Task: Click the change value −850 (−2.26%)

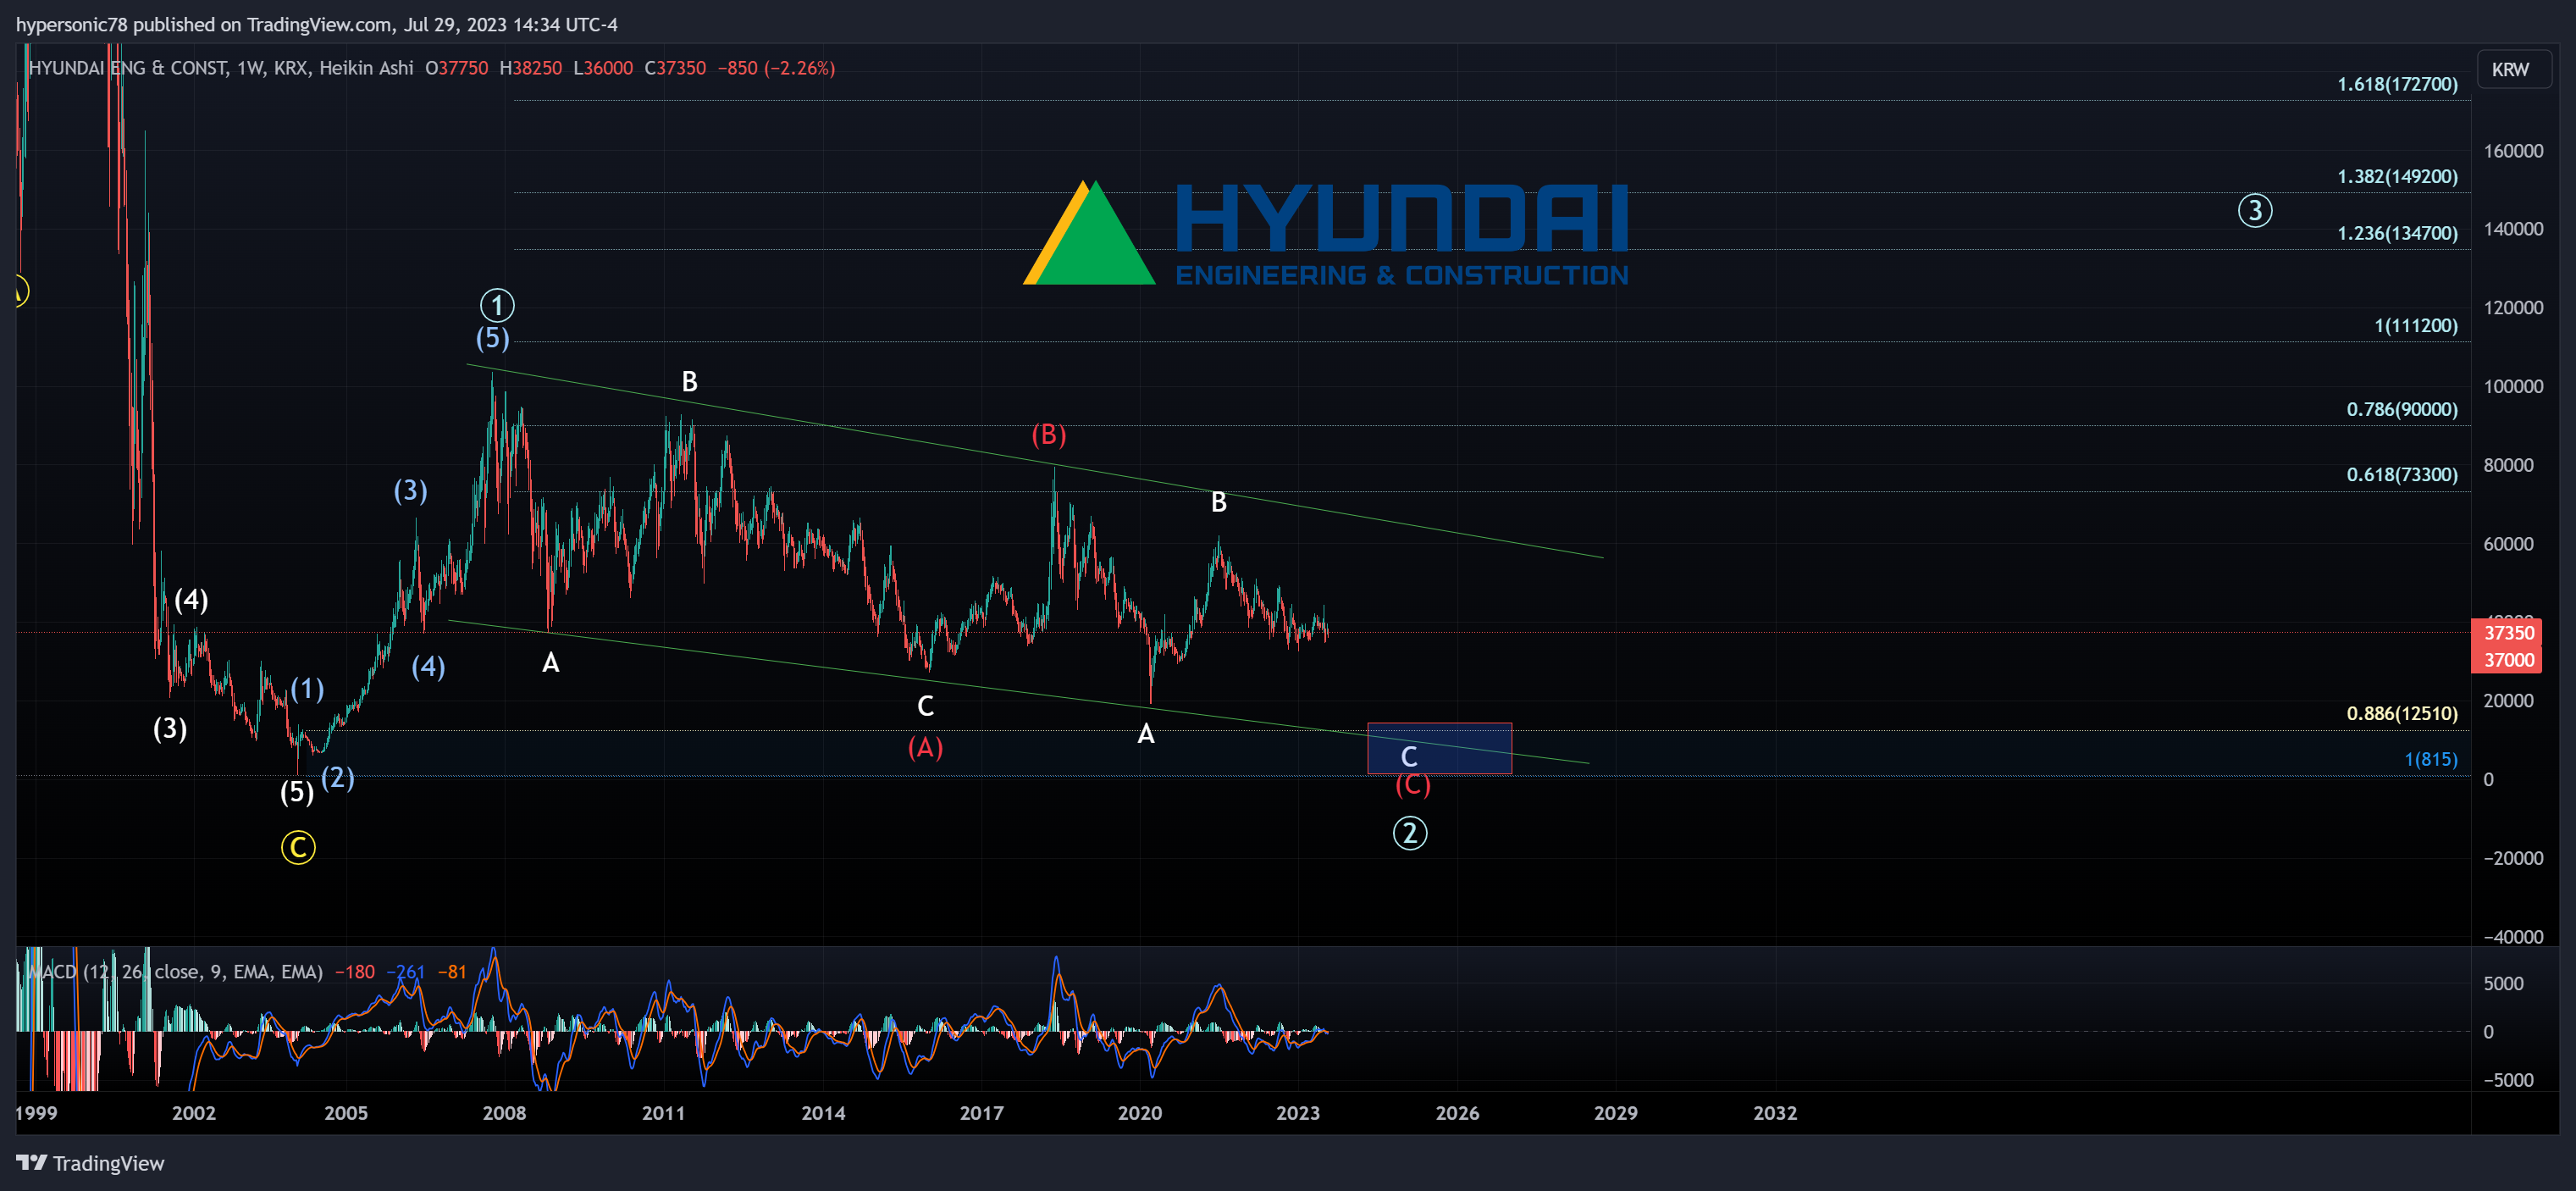Action: click(776, 68)
